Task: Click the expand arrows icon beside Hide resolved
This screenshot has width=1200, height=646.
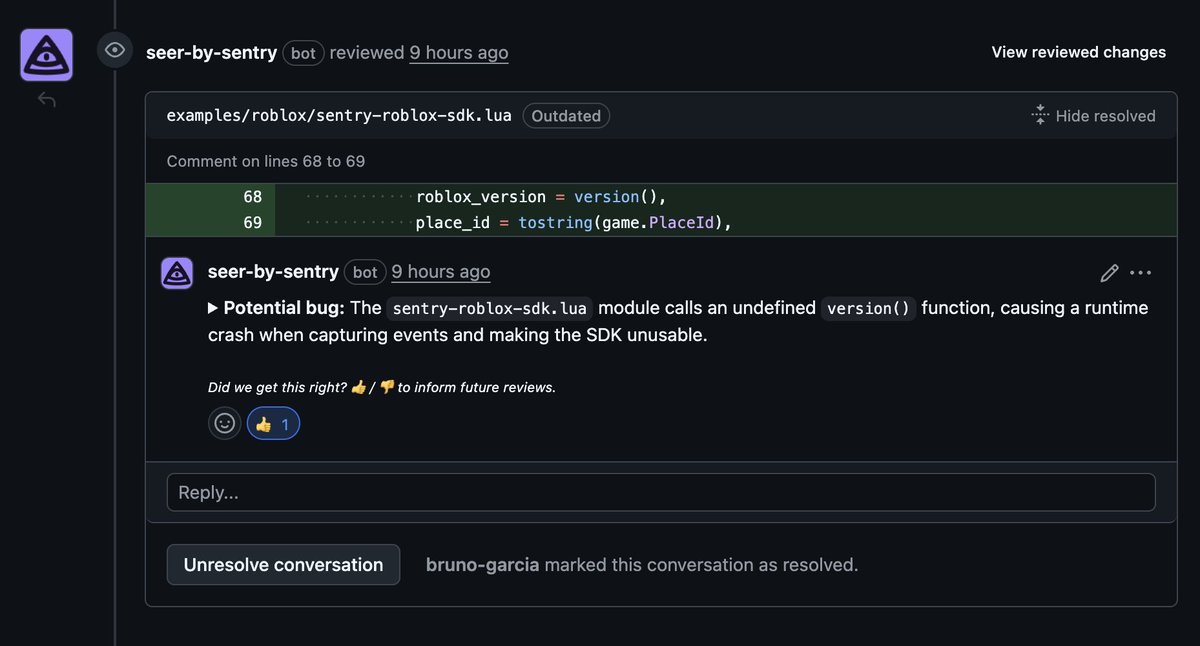Action: pos(1039,114)
